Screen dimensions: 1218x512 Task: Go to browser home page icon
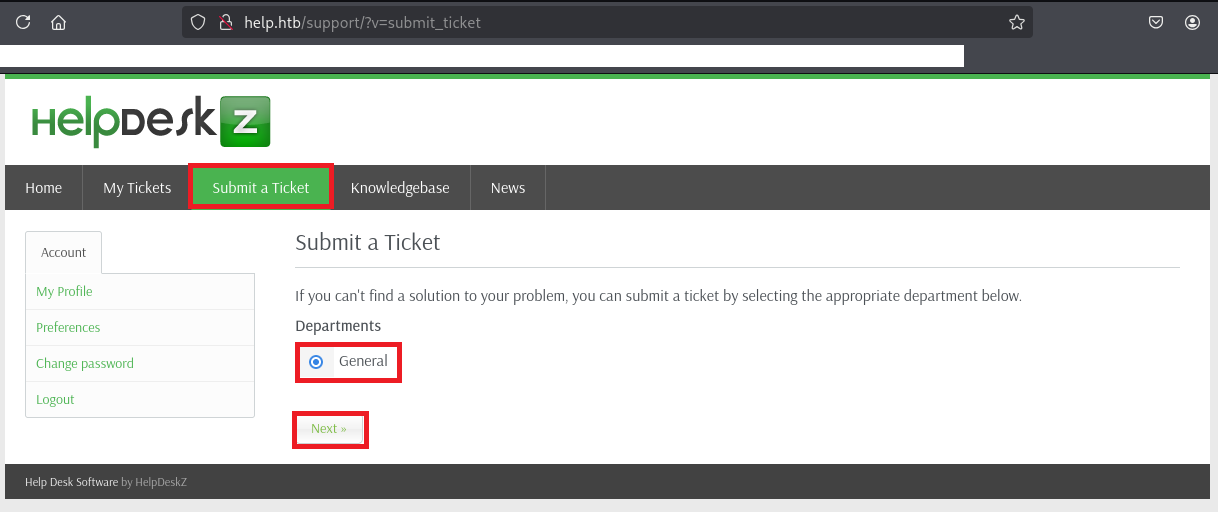pos(58,22)
